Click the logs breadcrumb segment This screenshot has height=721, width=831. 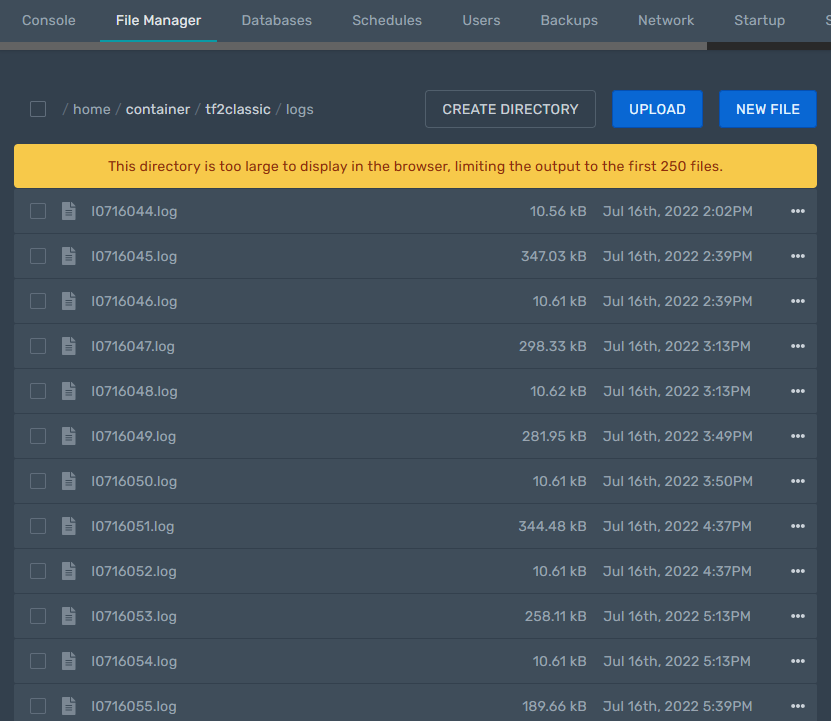pyautogui.click(x=300, y=110)
